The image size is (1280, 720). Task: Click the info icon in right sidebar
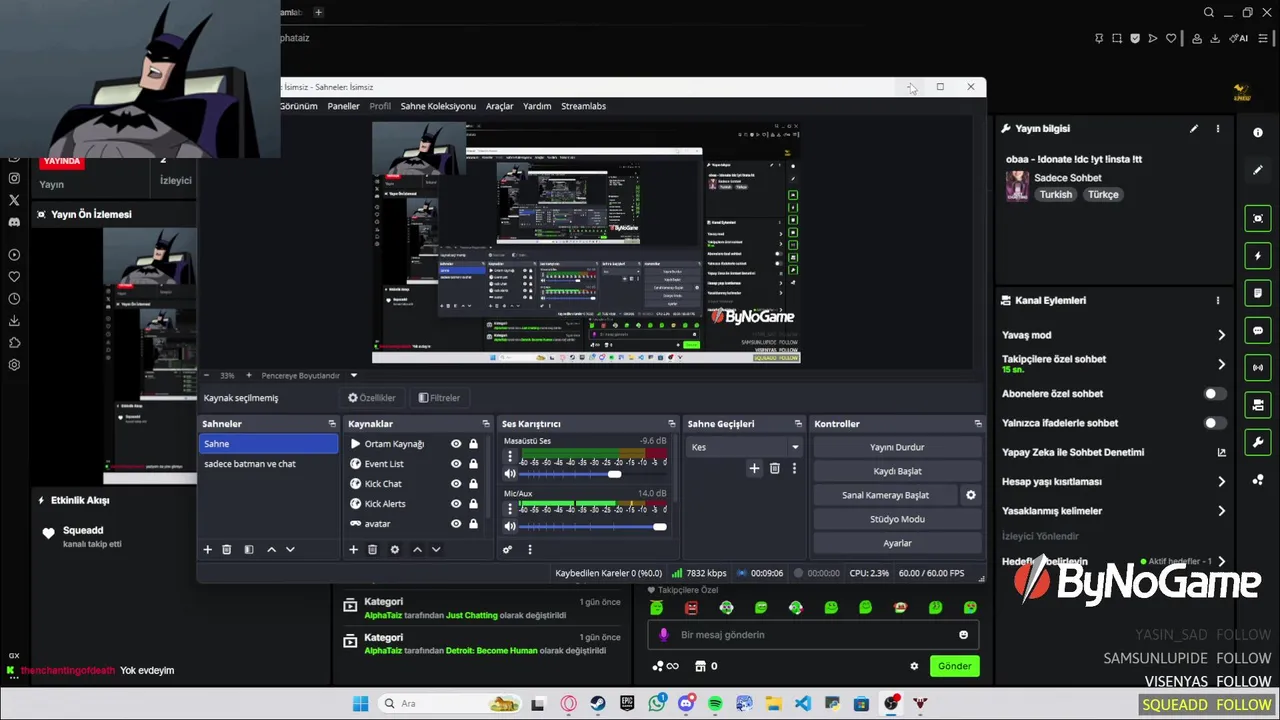point(1258,132)
